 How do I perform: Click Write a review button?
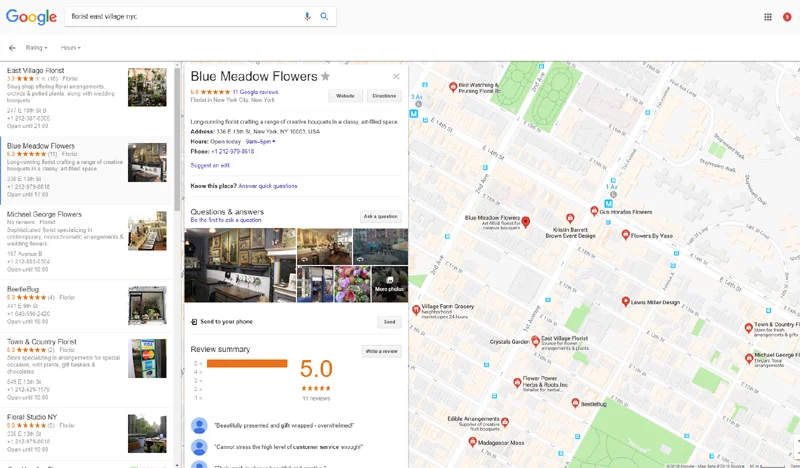tap(382, 351)
